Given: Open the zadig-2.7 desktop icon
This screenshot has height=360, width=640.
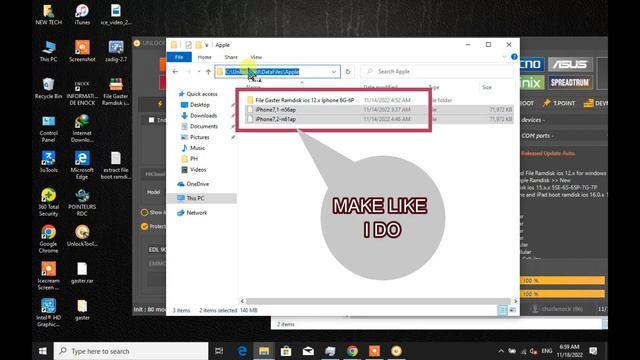Looking at the screenshot, I should [x=116, y=51].
